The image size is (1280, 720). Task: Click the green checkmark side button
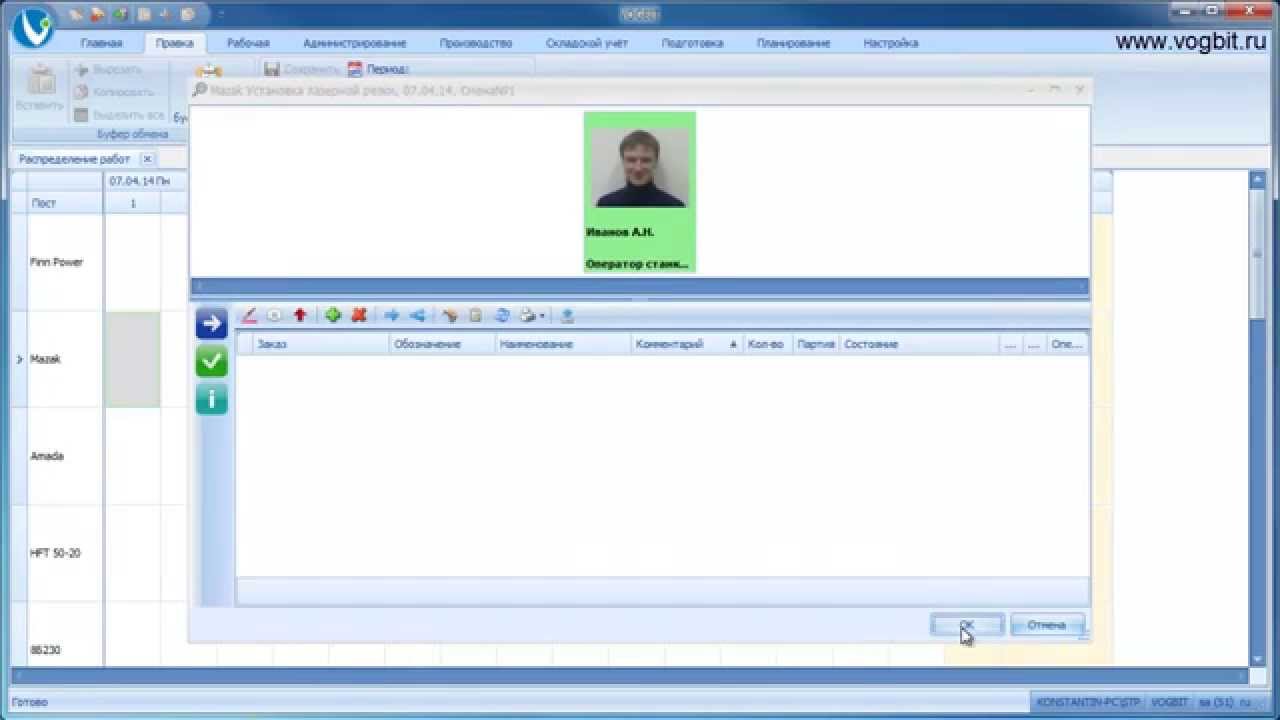click(x=212, y=362)
